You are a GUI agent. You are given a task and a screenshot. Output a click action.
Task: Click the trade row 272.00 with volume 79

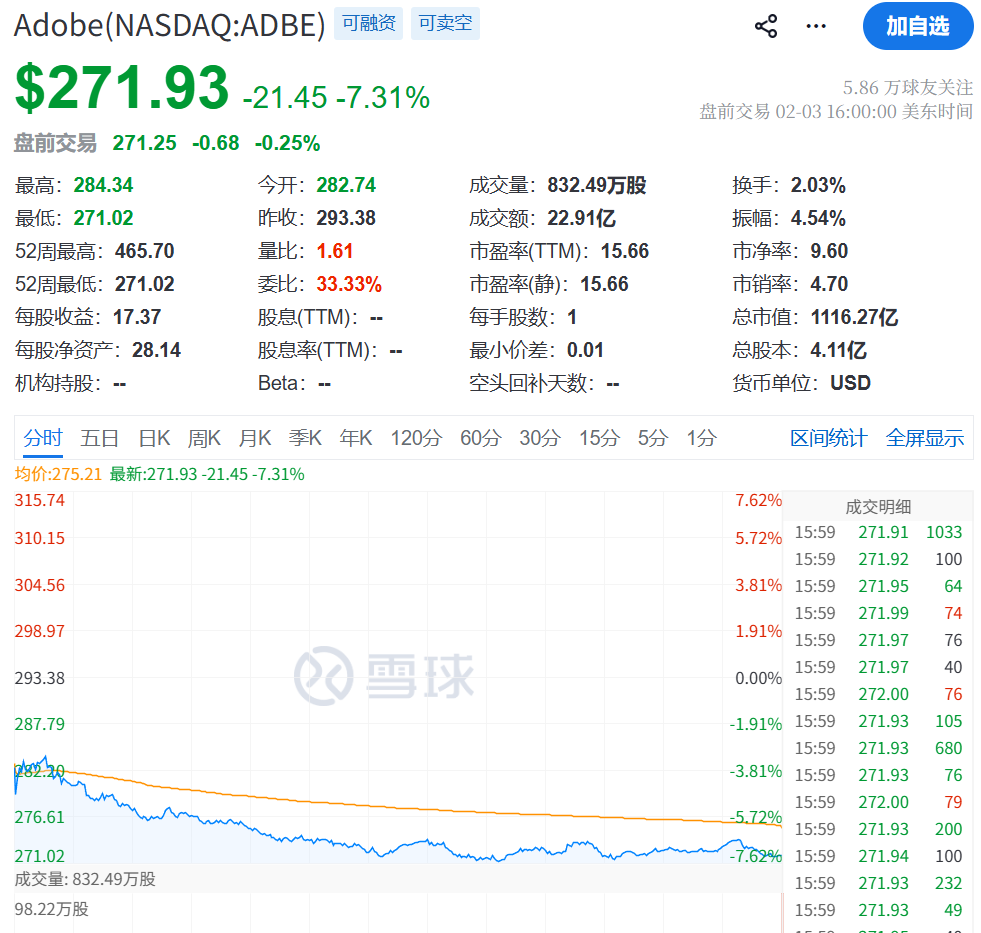point(878,802)
